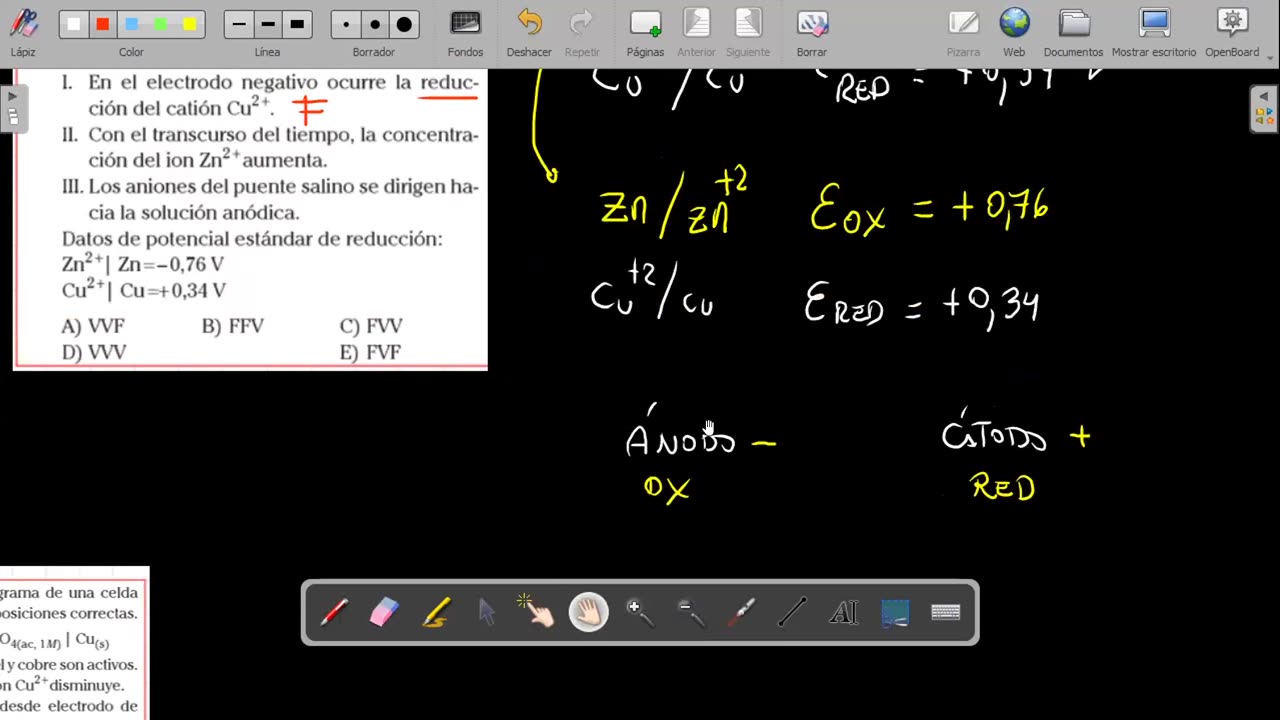
Task: Choose the large eraser size
Action: 404,24
